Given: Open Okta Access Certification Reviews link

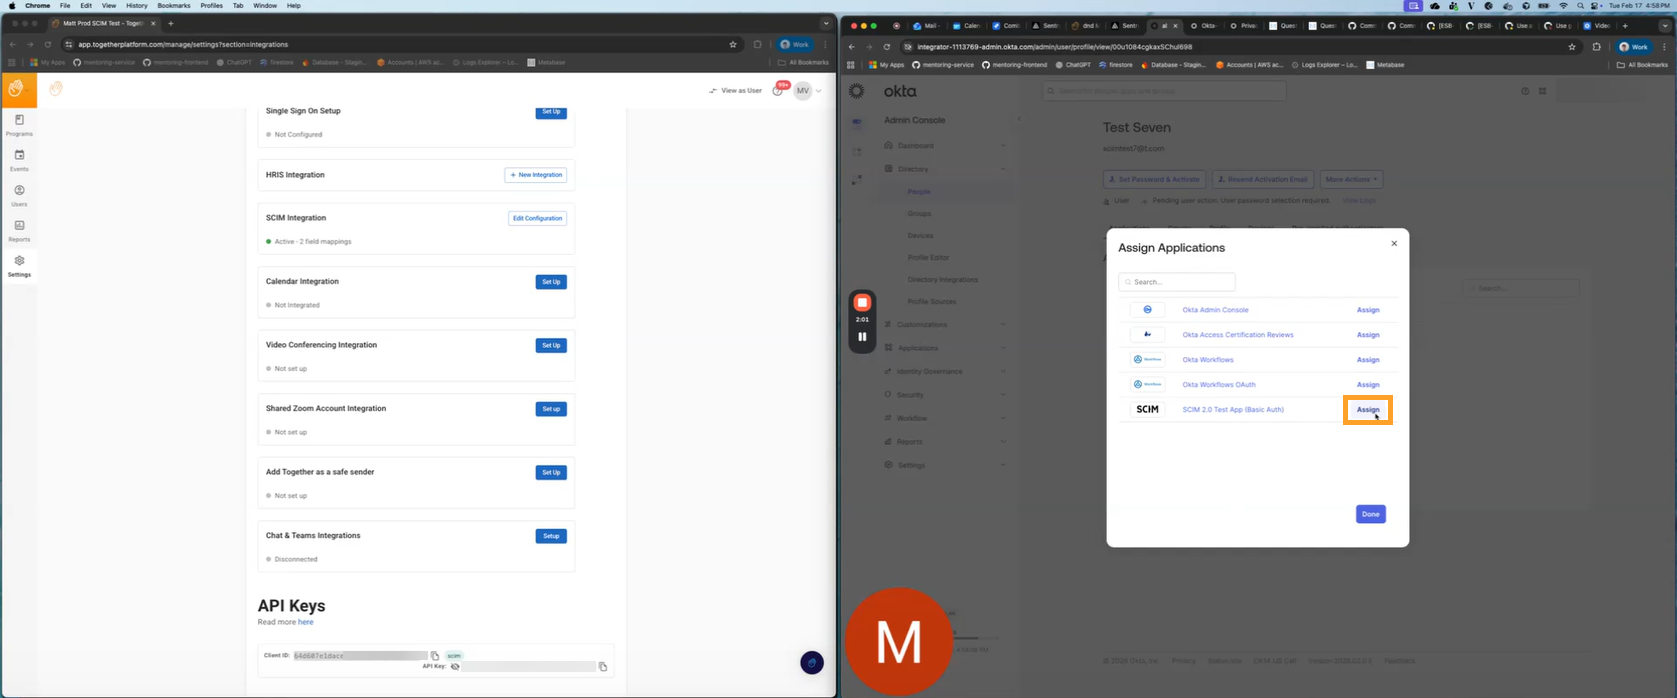Looking at the screenshot, I should pyautogui.click(x=1238, y=335).
